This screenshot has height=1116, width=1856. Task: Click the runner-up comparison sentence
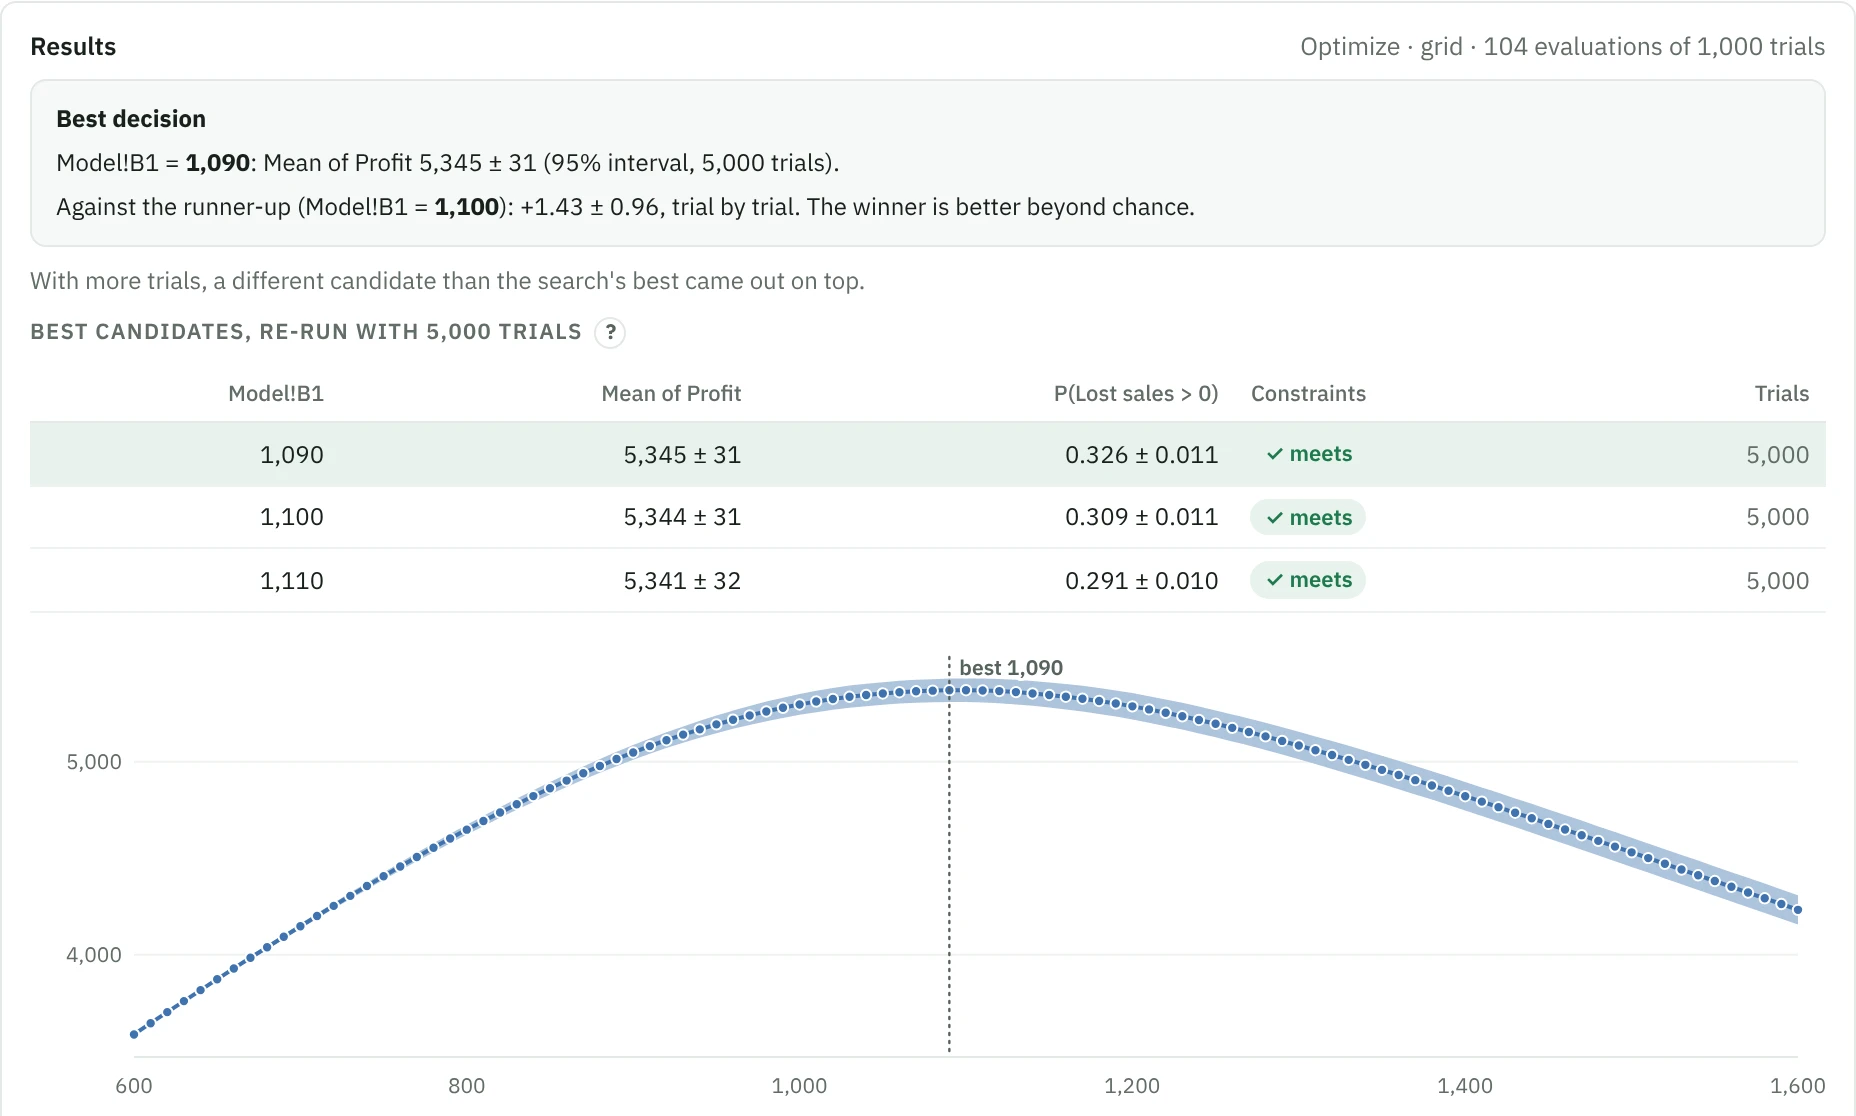(625, 207)
